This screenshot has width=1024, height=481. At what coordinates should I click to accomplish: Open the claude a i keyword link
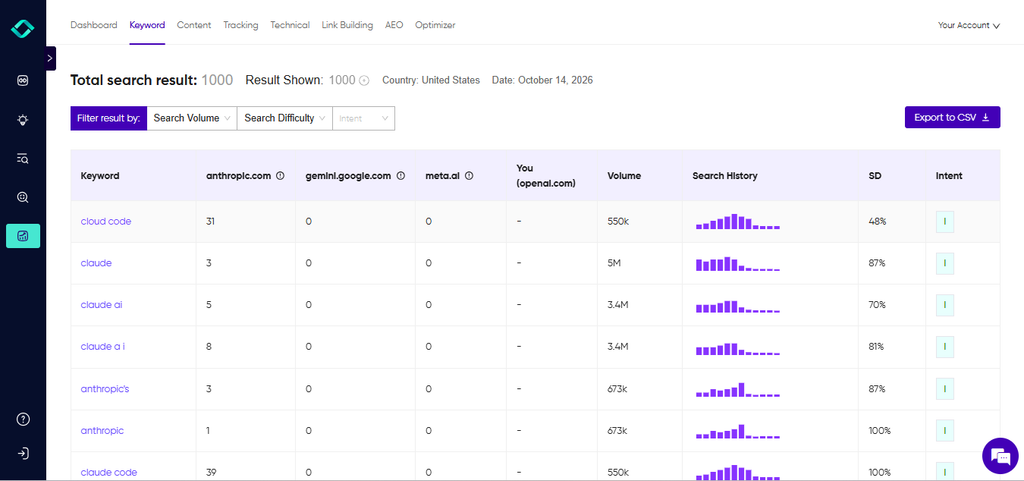(103, 347)
